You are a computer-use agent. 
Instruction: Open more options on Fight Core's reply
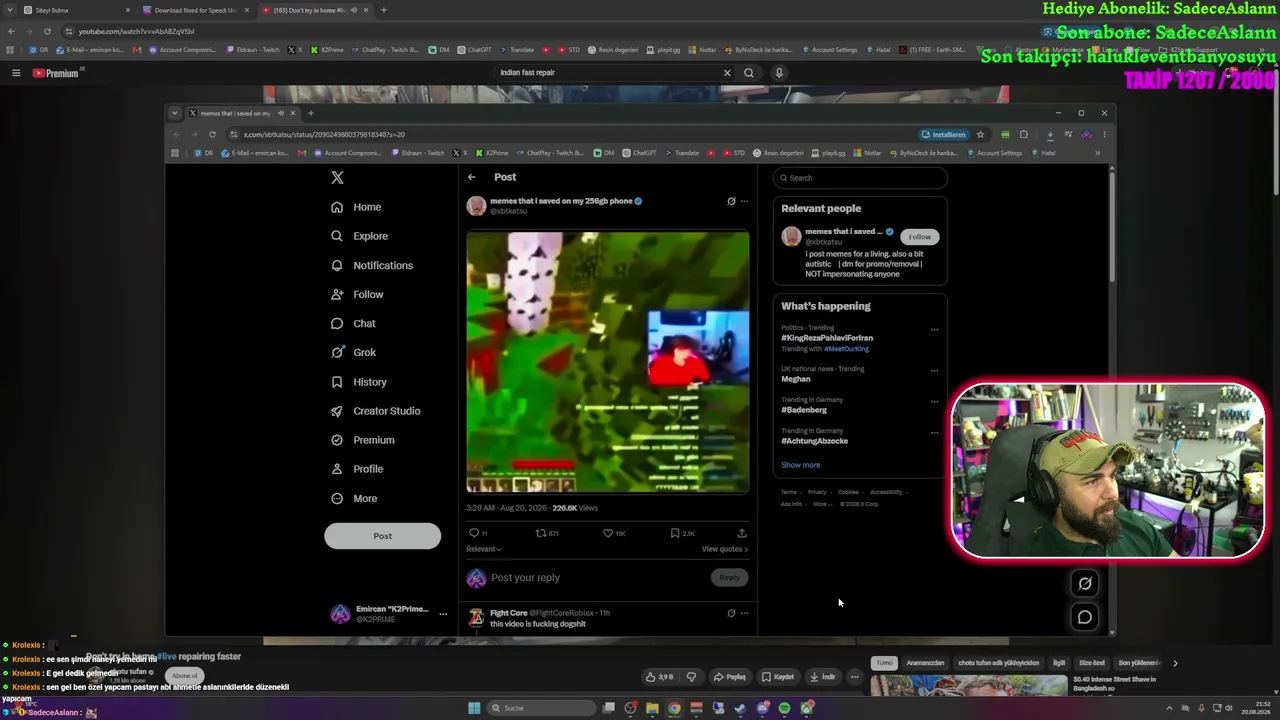(x=744, y=613)
